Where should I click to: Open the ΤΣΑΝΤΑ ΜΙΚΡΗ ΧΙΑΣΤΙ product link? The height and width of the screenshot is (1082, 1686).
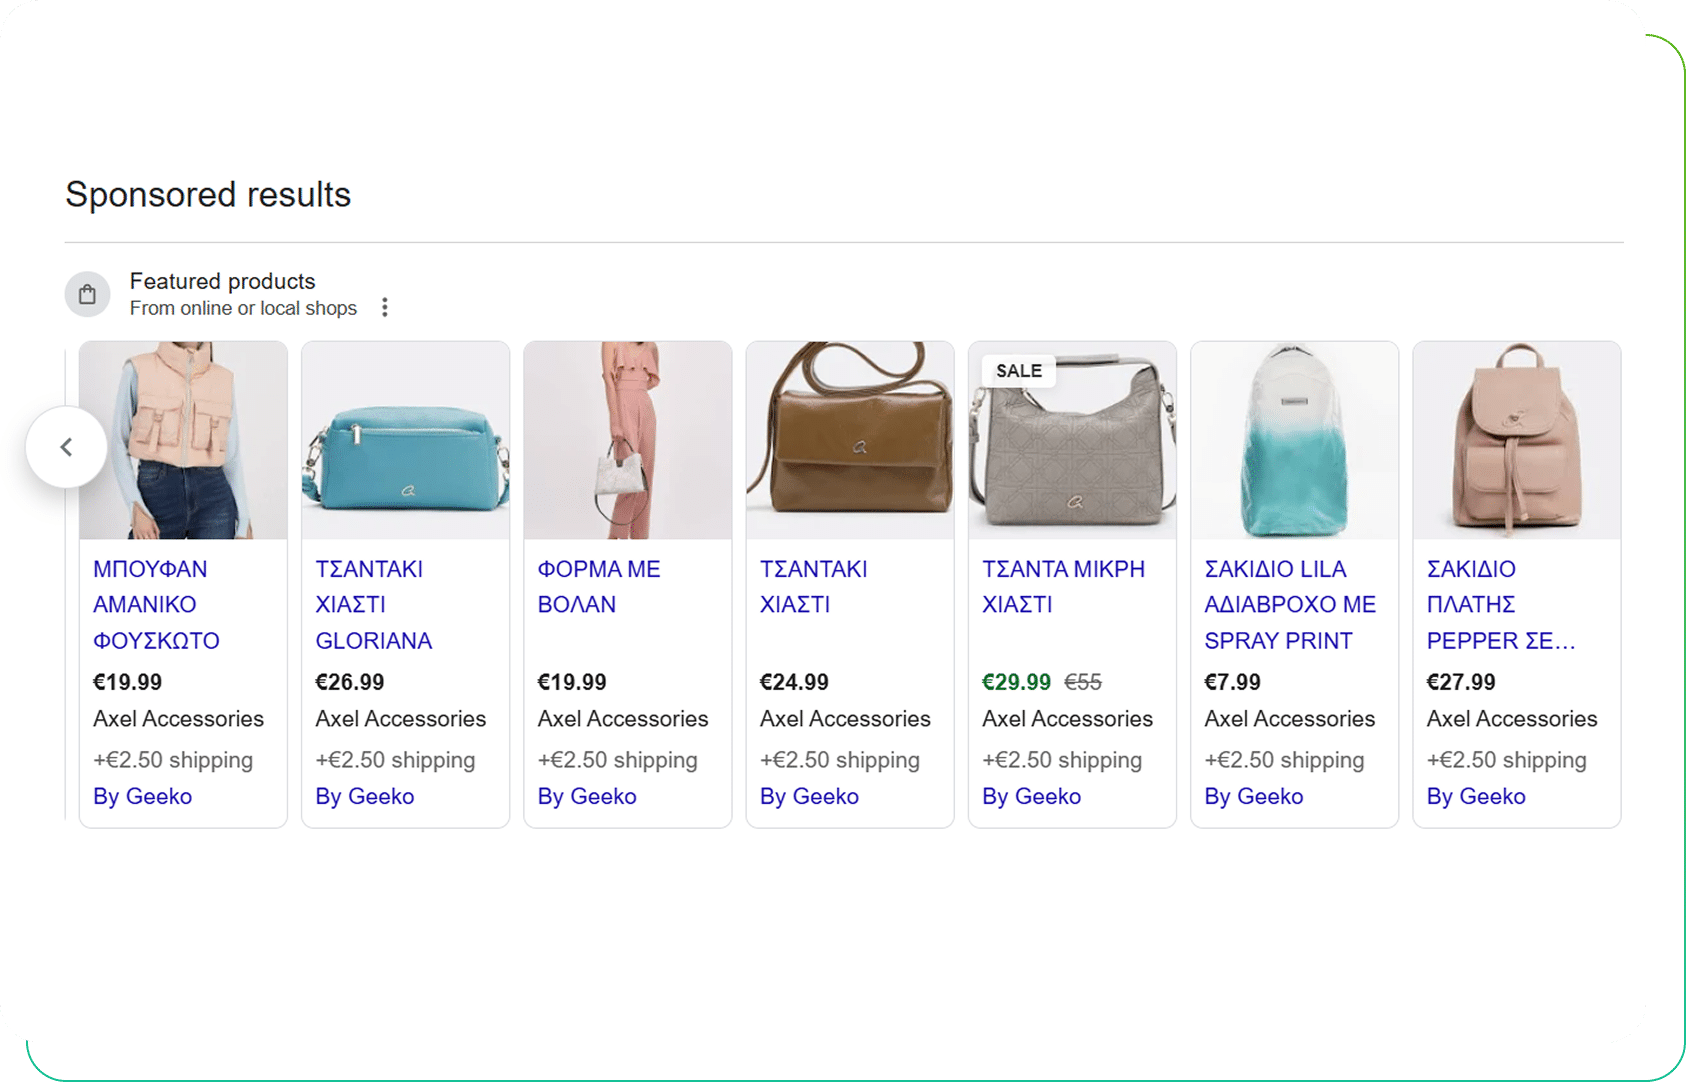[x=1063, y=587]
